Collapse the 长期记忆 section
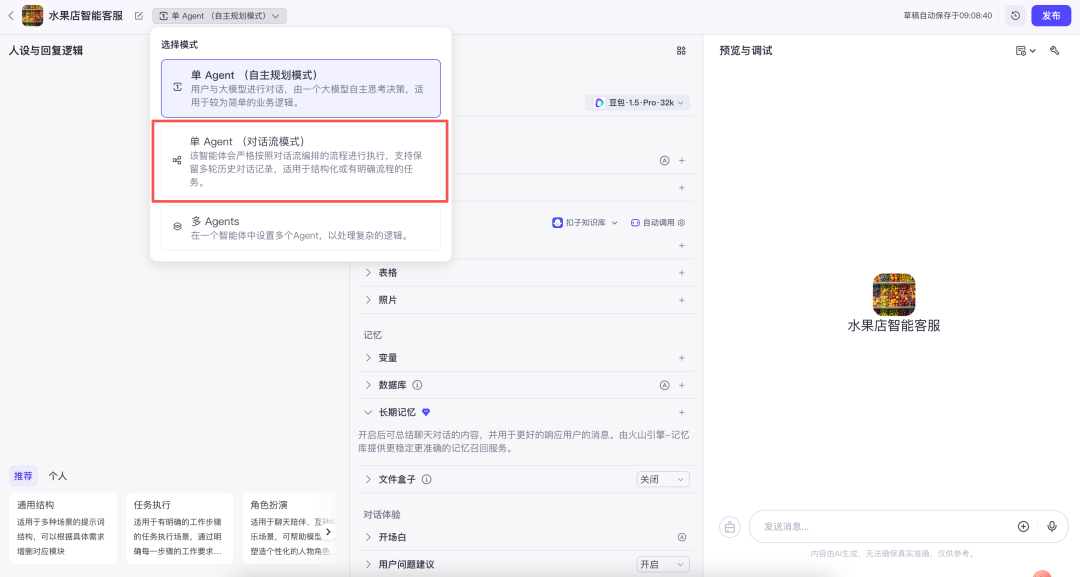Screen dimensions: 1080x577 tap(368, 412)
